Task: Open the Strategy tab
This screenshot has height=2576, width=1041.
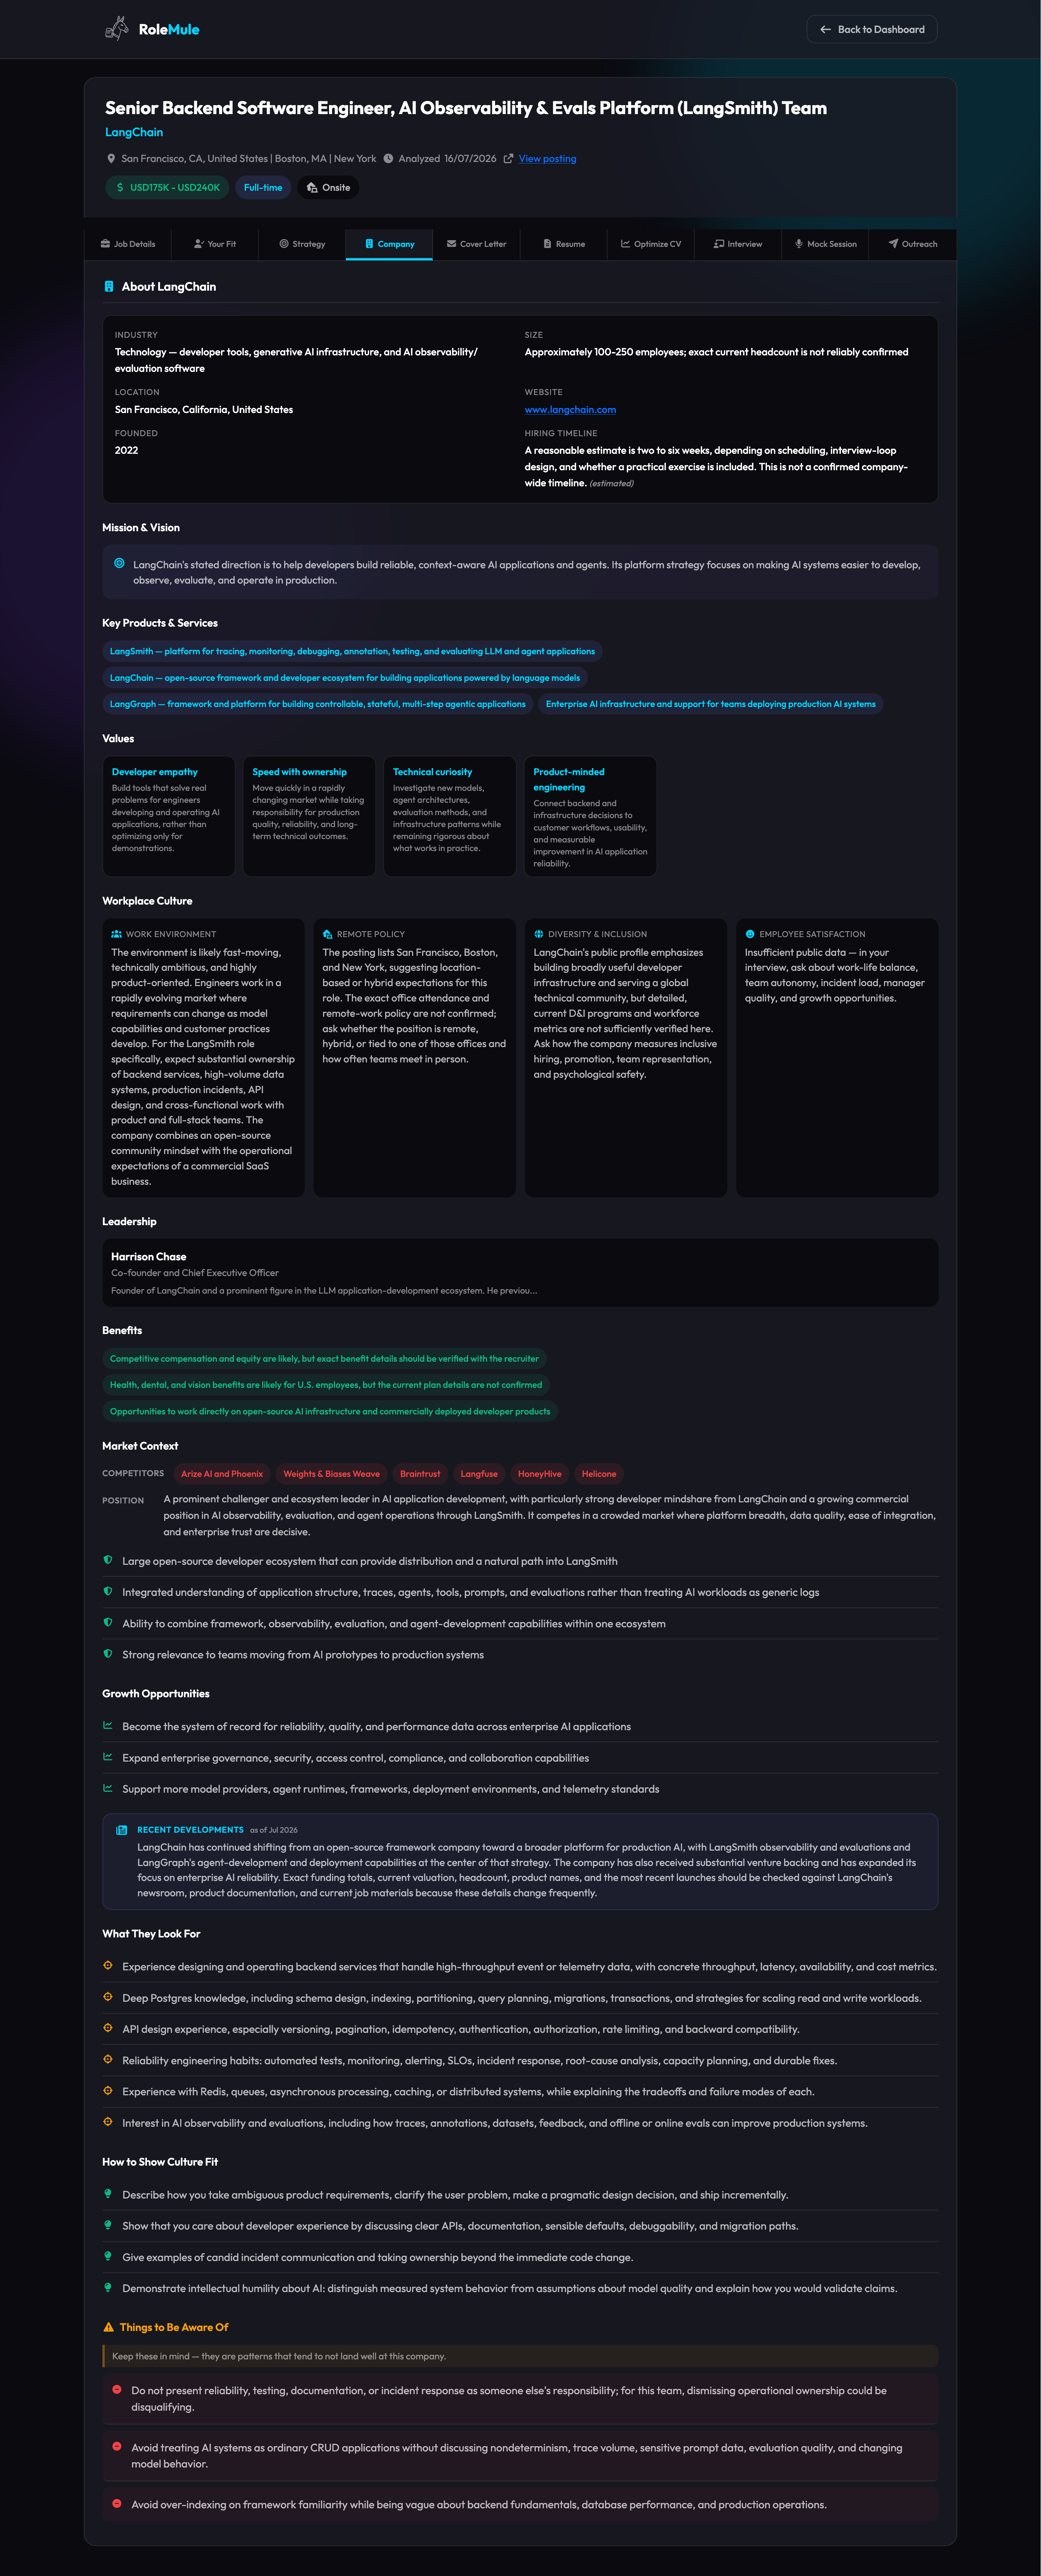Action: click(x=302, y=244)
